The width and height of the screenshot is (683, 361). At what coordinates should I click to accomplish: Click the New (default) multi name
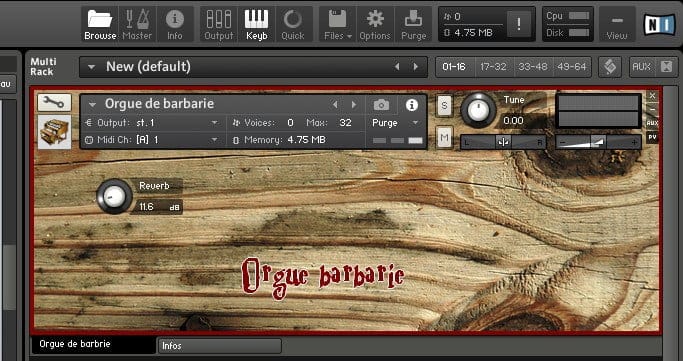tap(148, 67)
